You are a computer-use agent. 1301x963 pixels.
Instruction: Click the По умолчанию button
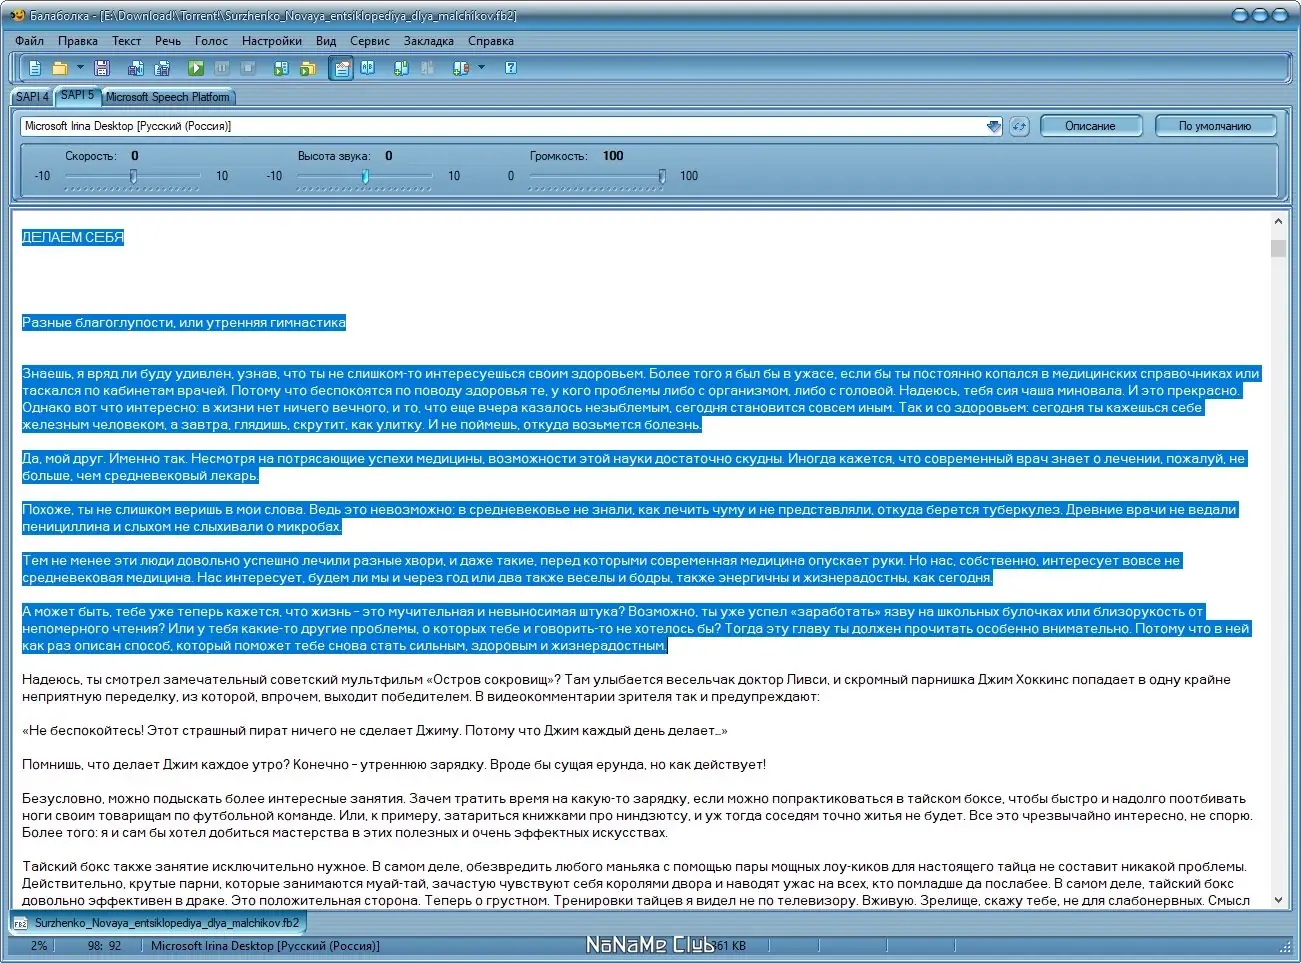point(1215,126)
